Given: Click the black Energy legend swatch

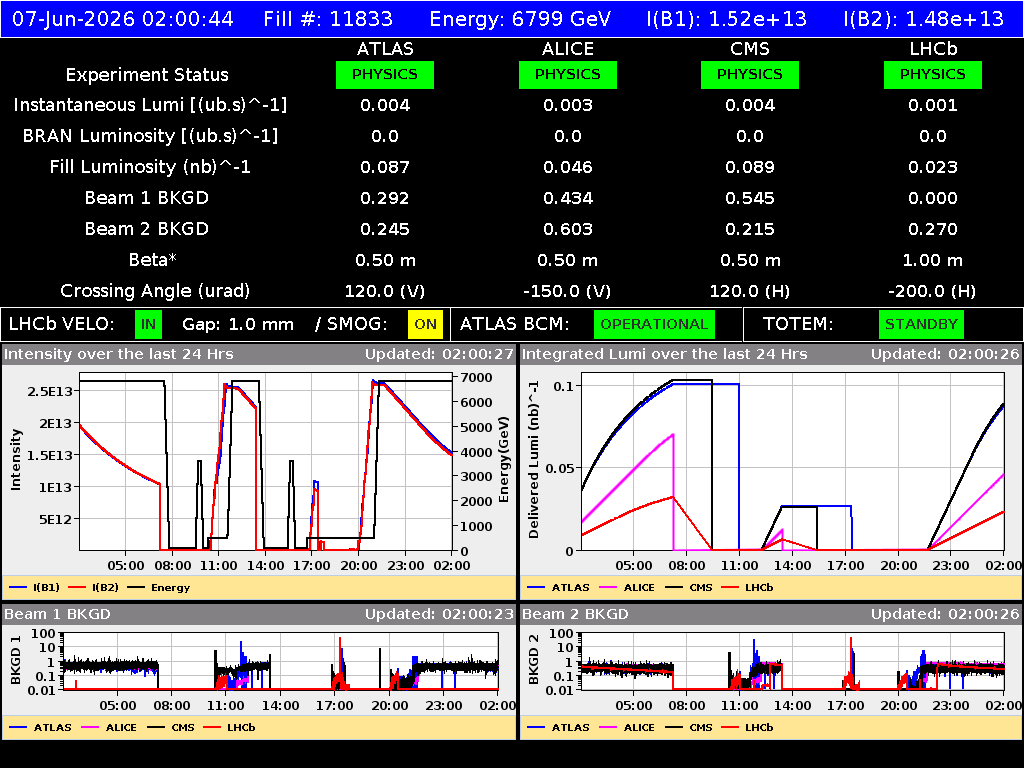Looking at the screenshot, I should [136, 588].
